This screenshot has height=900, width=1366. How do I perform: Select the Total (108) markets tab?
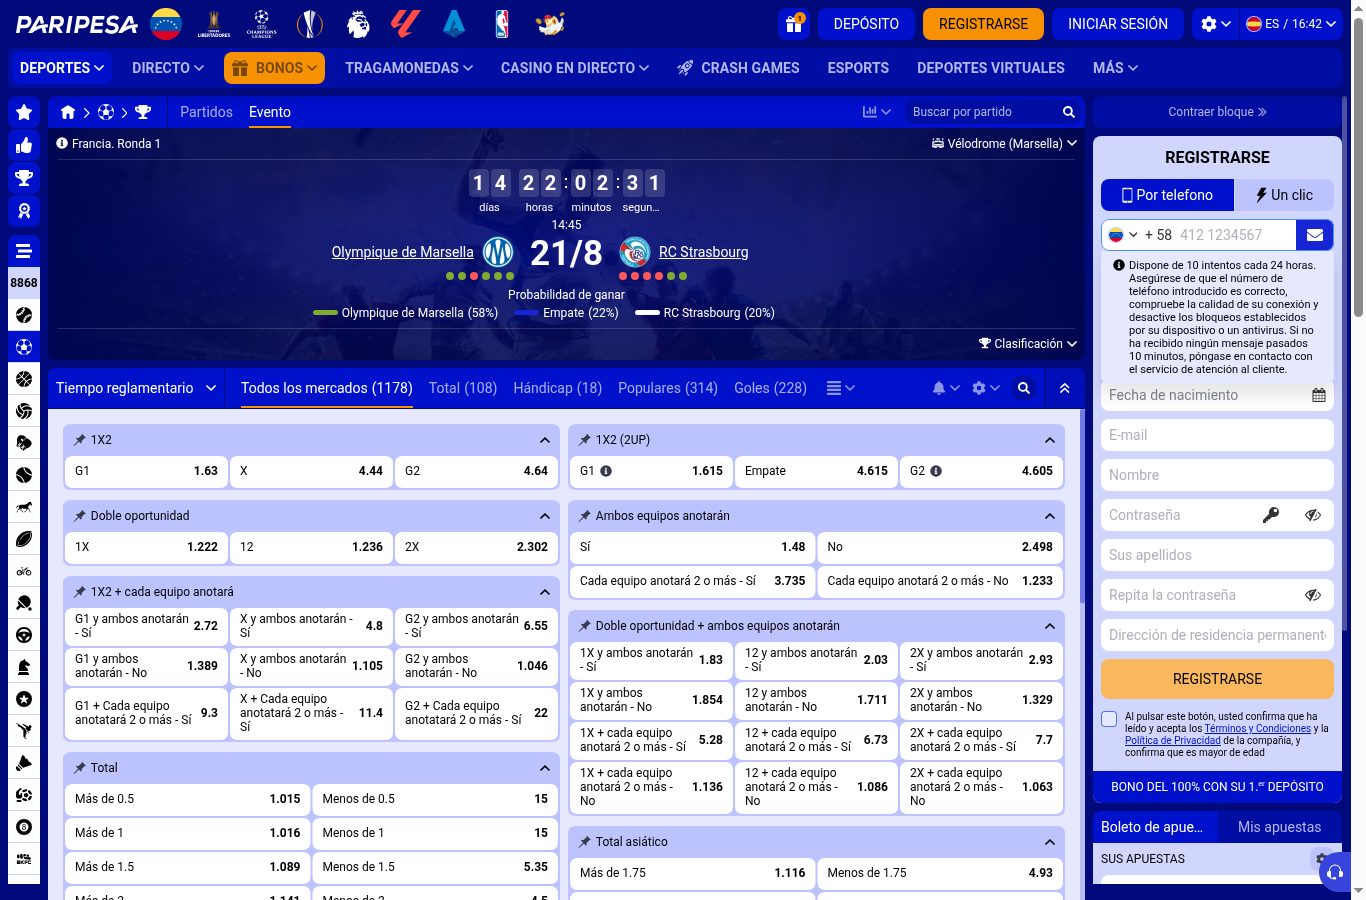[x=463, y=388]
